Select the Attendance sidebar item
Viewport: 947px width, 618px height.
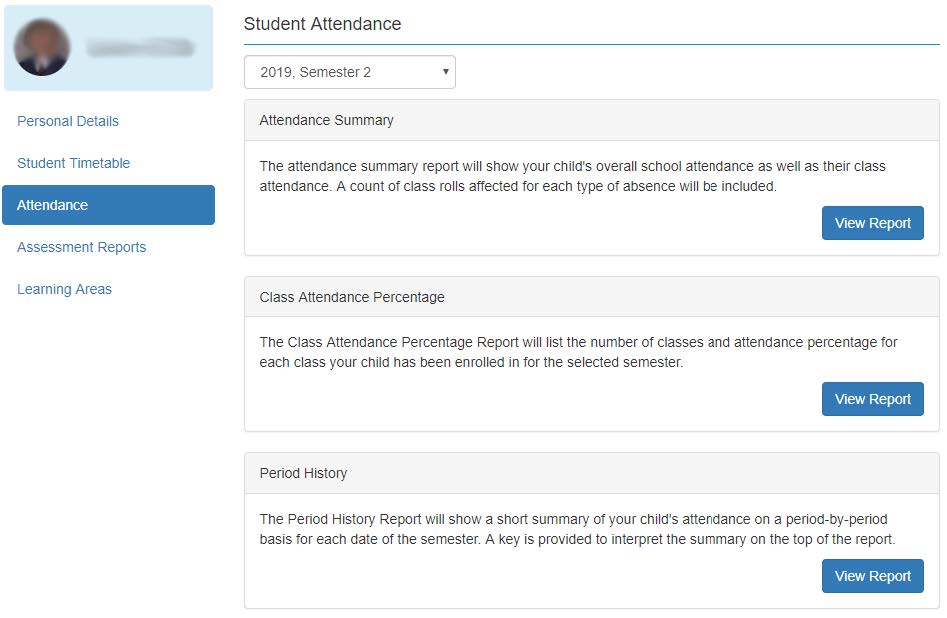click(x=108, y=205)
